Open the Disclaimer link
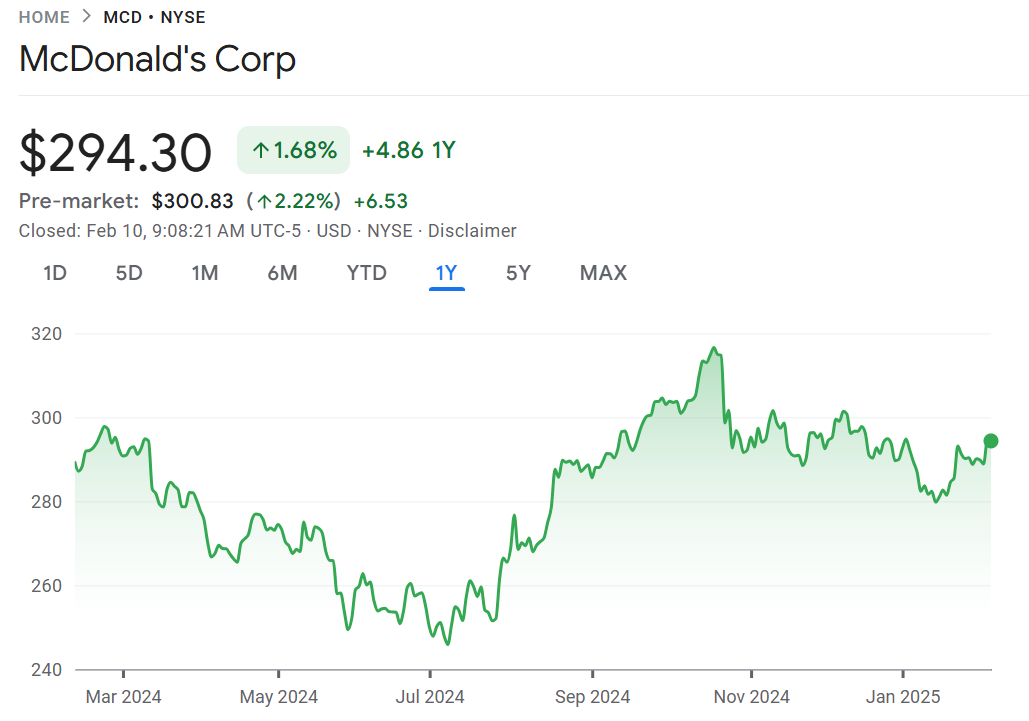 472,231
